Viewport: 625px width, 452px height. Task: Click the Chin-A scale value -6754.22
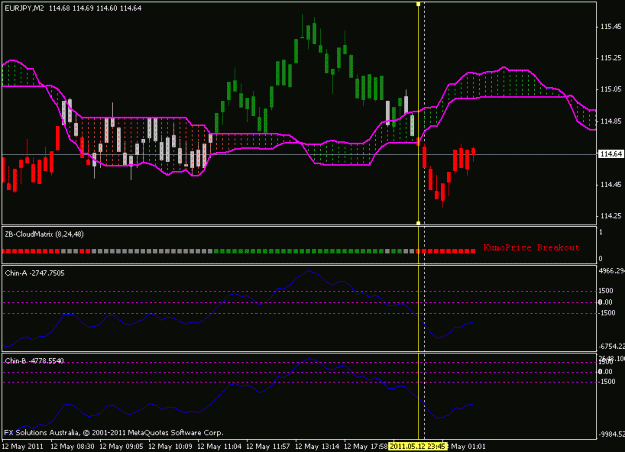(x=611, y=347)
